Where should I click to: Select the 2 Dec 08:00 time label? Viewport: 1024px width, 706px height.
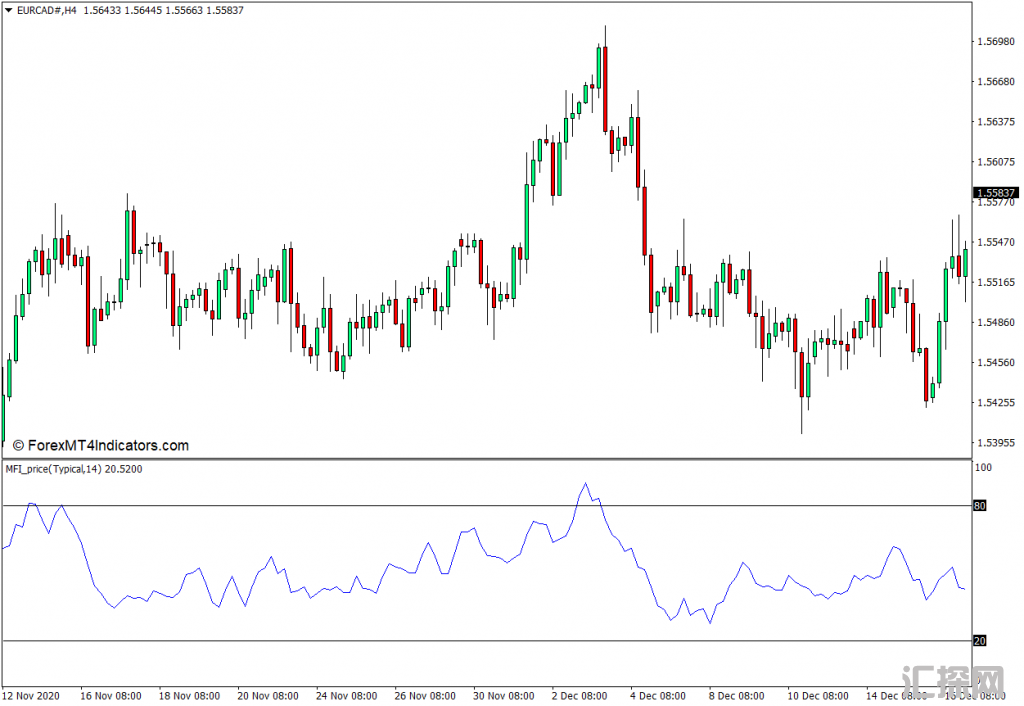(579, 695)
